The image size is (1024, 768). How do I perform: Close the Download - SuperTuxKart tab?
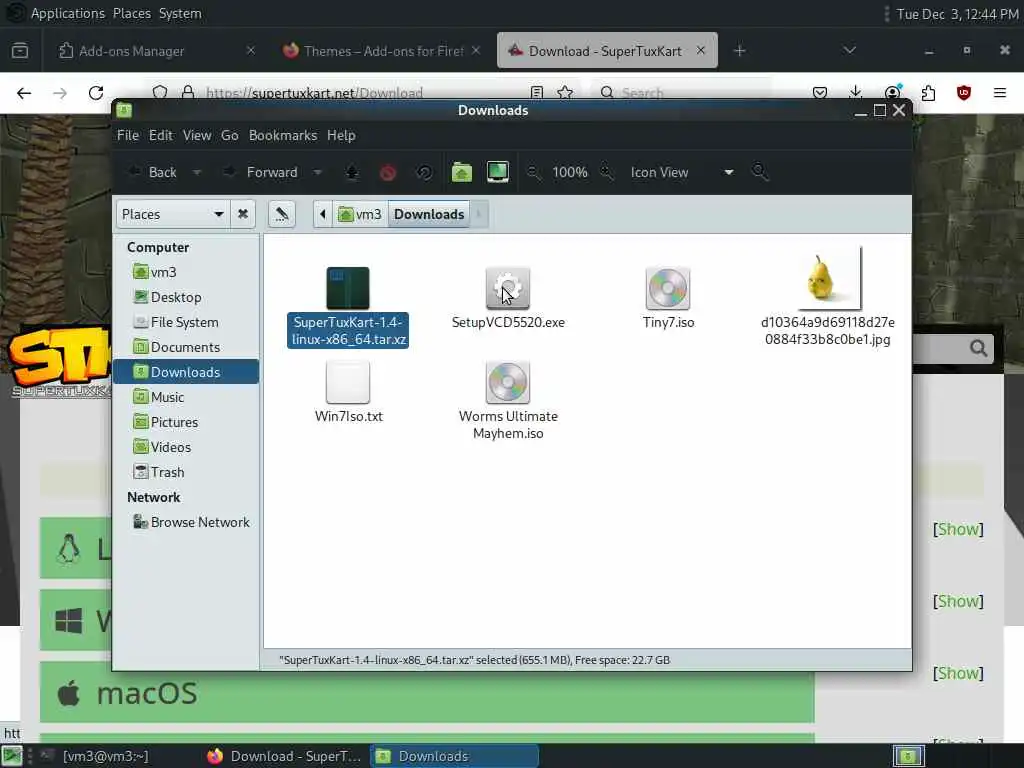[700, 50]
